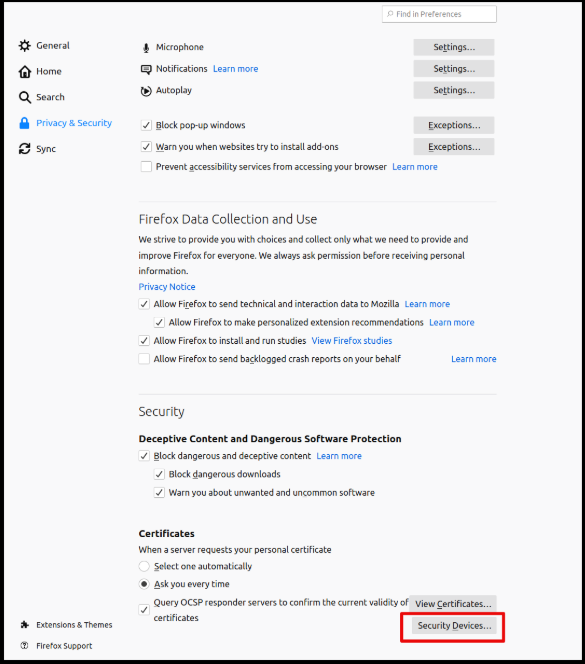Viewport: 585px width, 664px height.
Task: Focus the Find in Preferences field
Action: (x=439, y=14)
